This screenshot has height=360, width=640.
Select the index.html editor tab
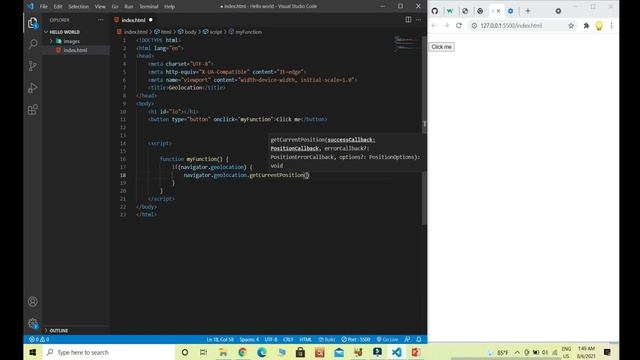click(133, 20)
